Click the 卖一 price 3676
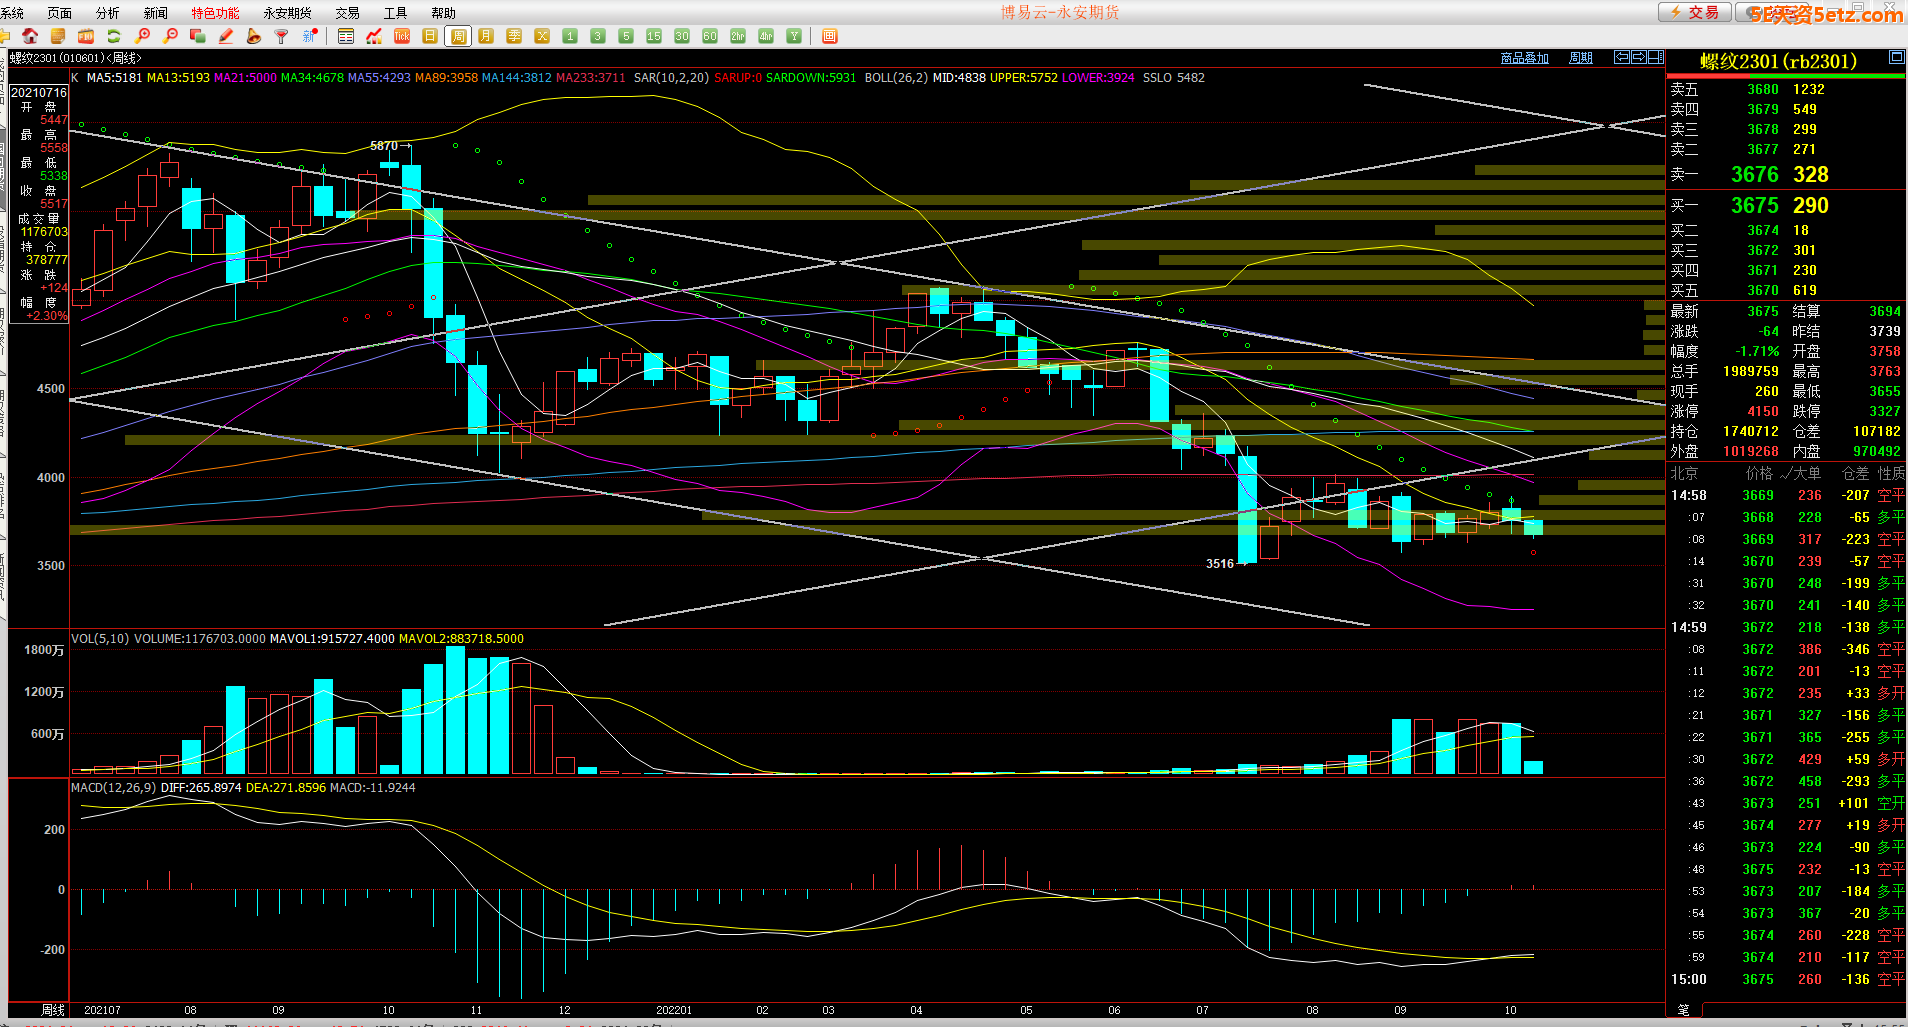Screen dimensions: 1908x1027 (1755, 174)
